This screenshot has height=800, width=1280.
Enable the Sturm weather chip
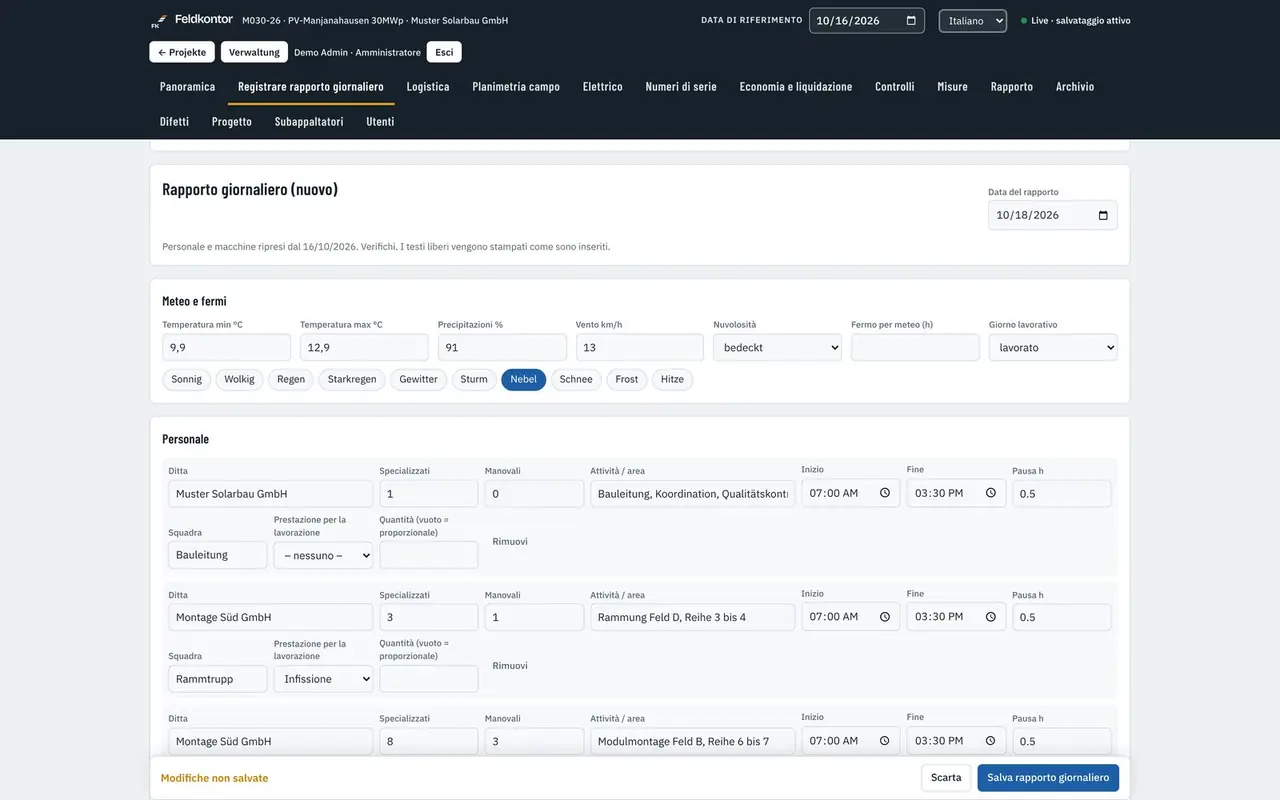coord(474,380)
